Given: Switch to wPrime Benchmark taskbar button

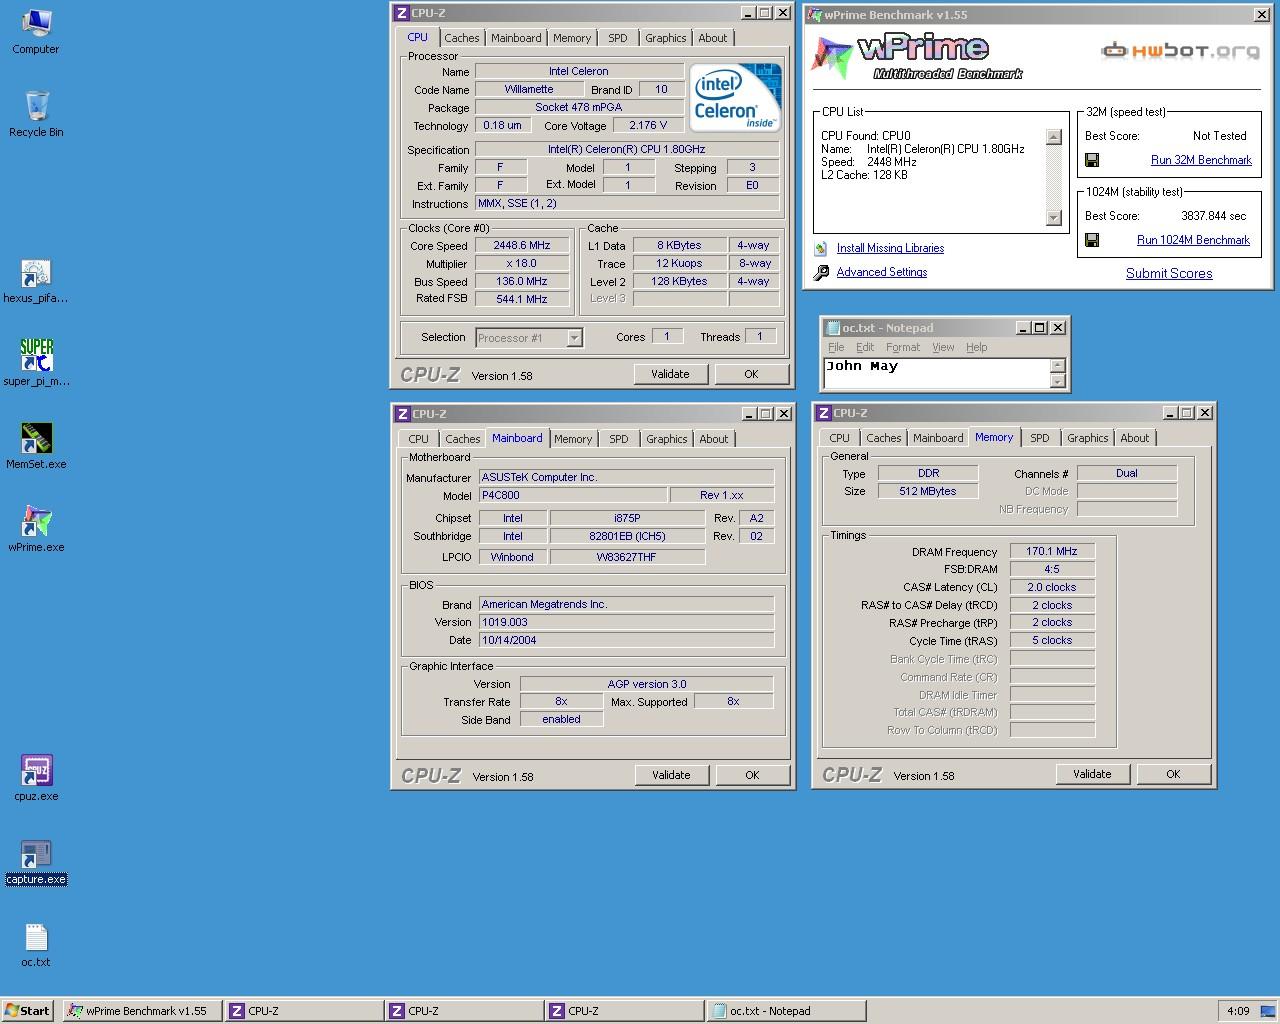Looking at the screenshot, I should tap(141, 1011).
